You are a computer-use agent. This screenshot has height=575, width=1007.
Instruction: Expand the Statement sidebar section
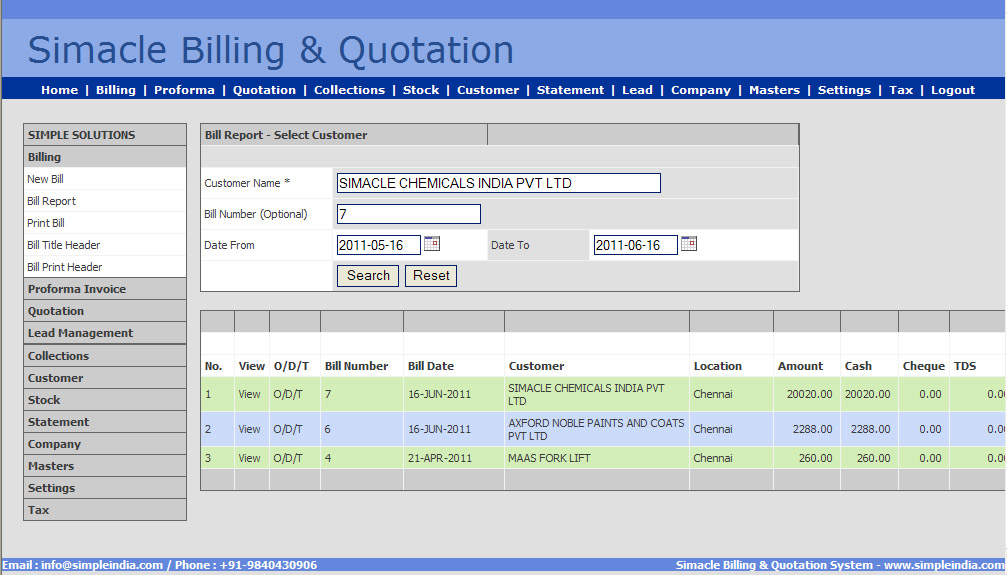pyautogui.click(x=58, y=422)
